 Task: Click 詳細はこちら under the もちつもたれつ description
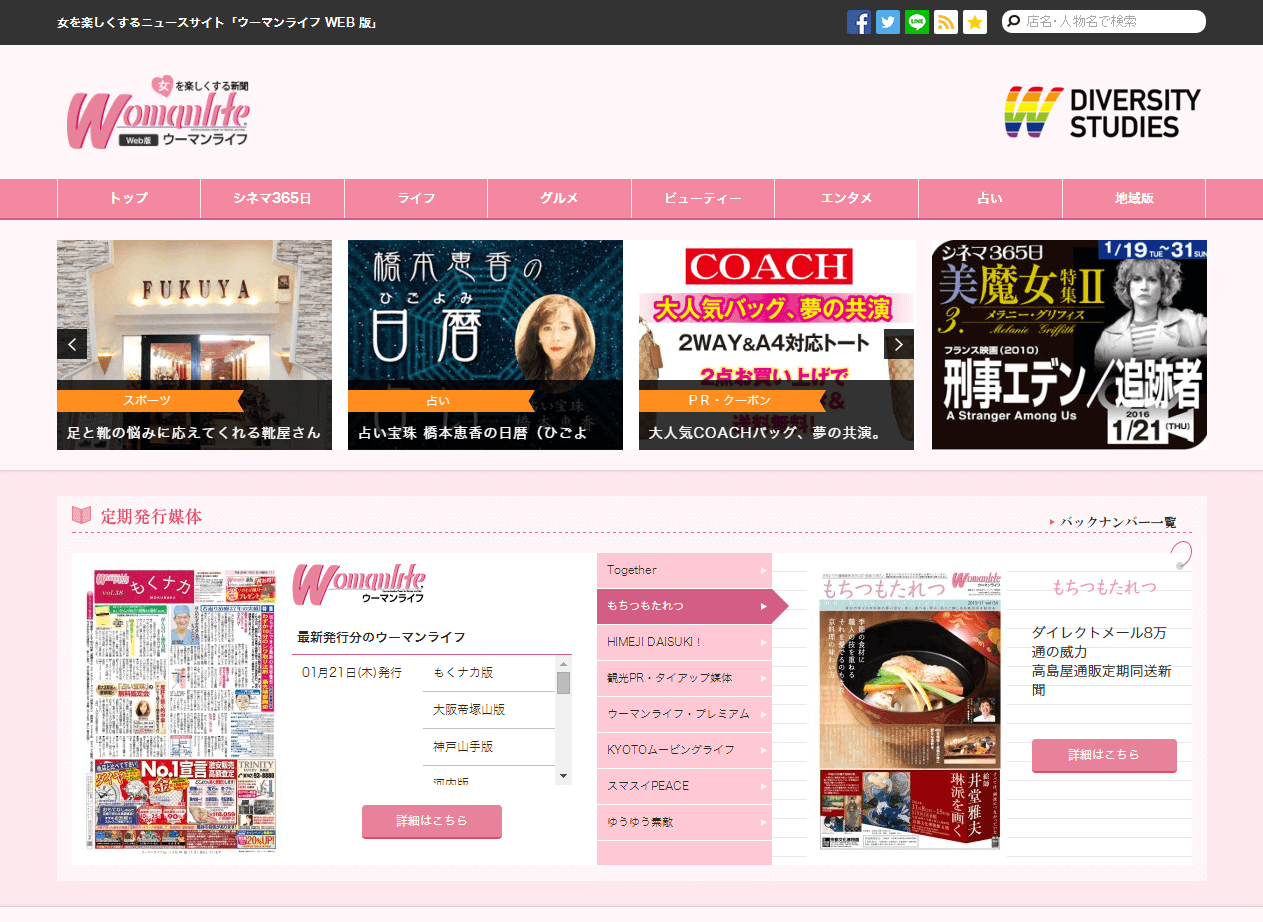coord(1104,755)
